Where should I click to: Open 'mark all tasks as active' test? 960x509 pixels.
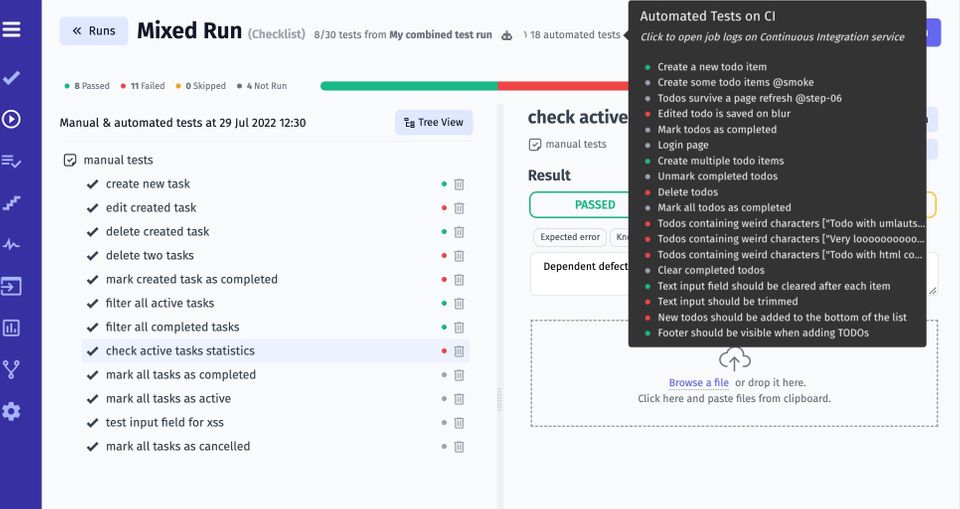(x=168, y=399)
